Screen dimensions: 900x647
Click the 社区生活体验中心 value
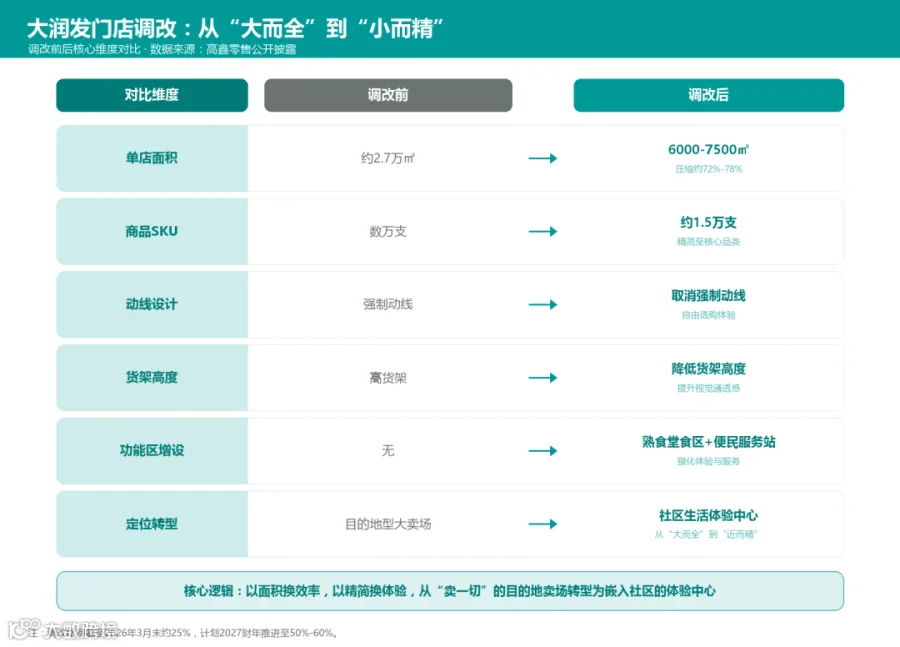coord(708,515)
